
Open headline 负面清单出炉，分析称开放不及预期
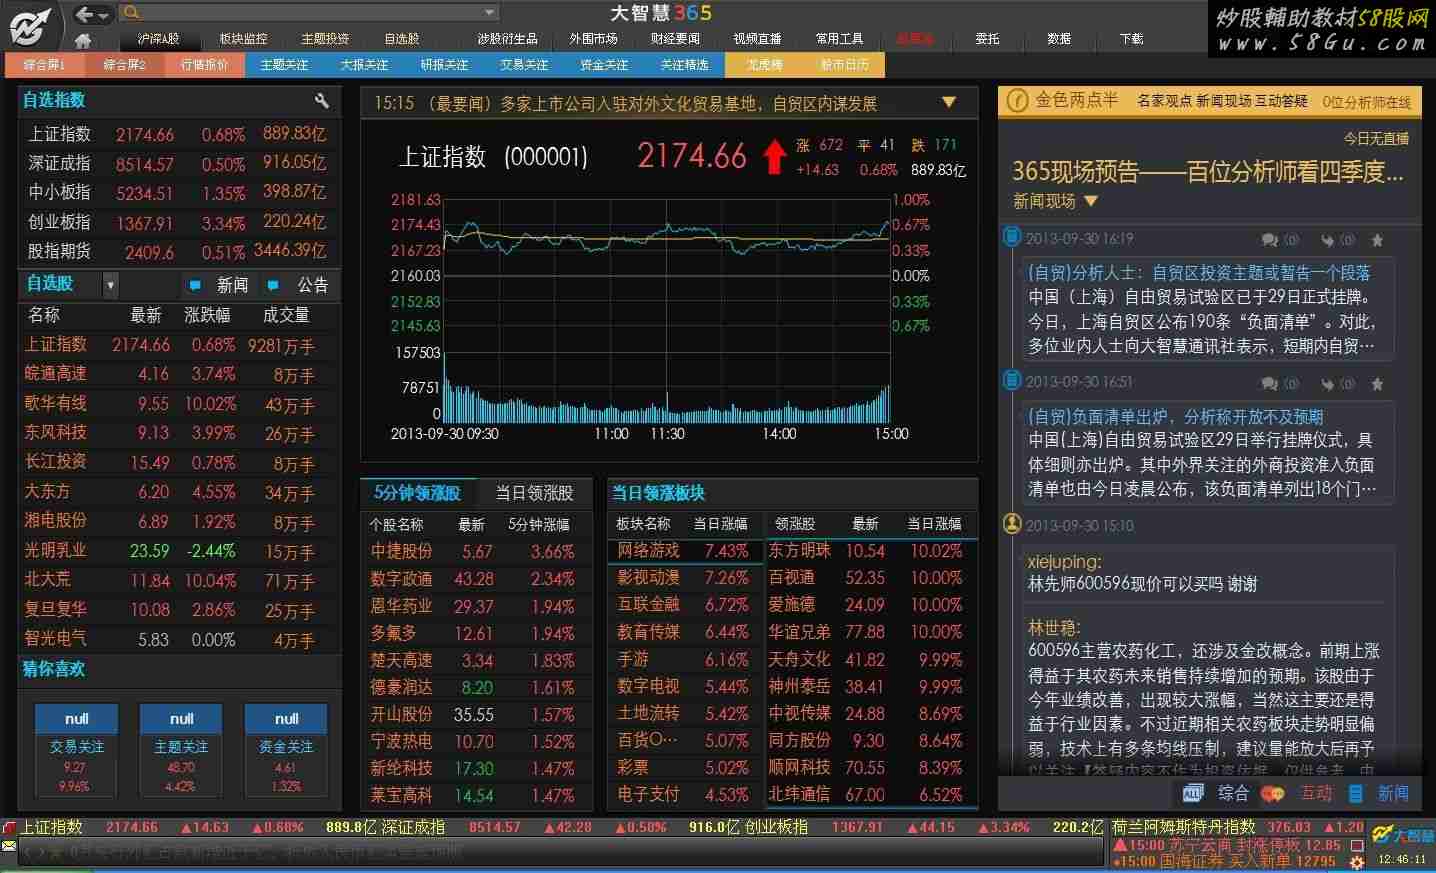[1175, 416]
